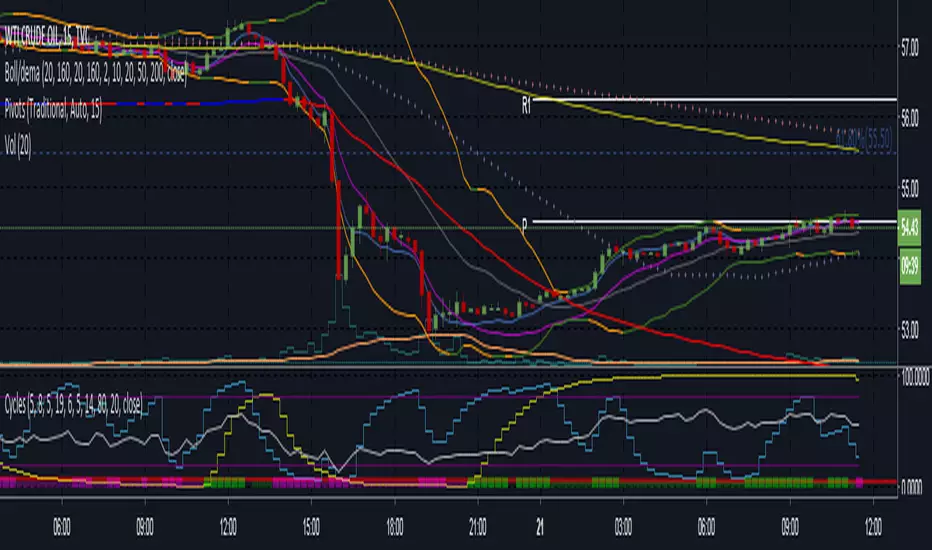The image size is (932, 550).
Task: Click the 06:00 label at the left of the time axis
Action: pos(62,527)
